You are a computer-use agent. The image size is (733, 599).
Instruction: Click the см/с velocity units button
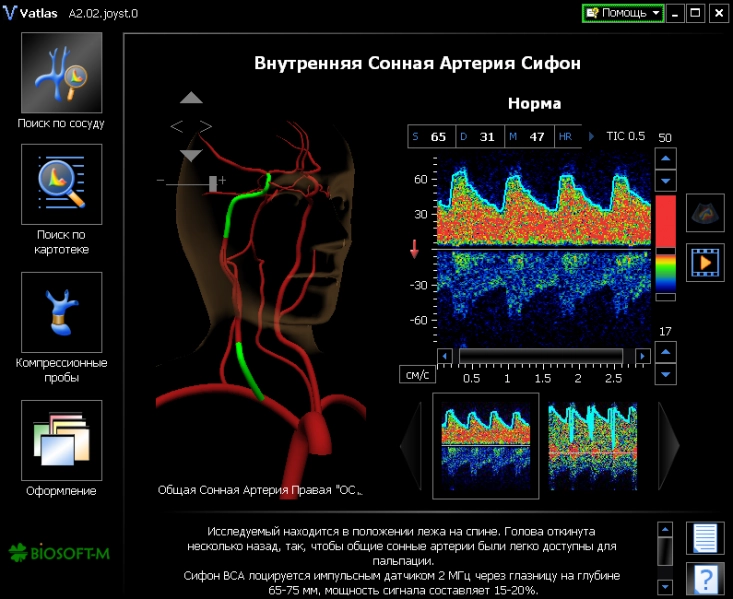415,375
